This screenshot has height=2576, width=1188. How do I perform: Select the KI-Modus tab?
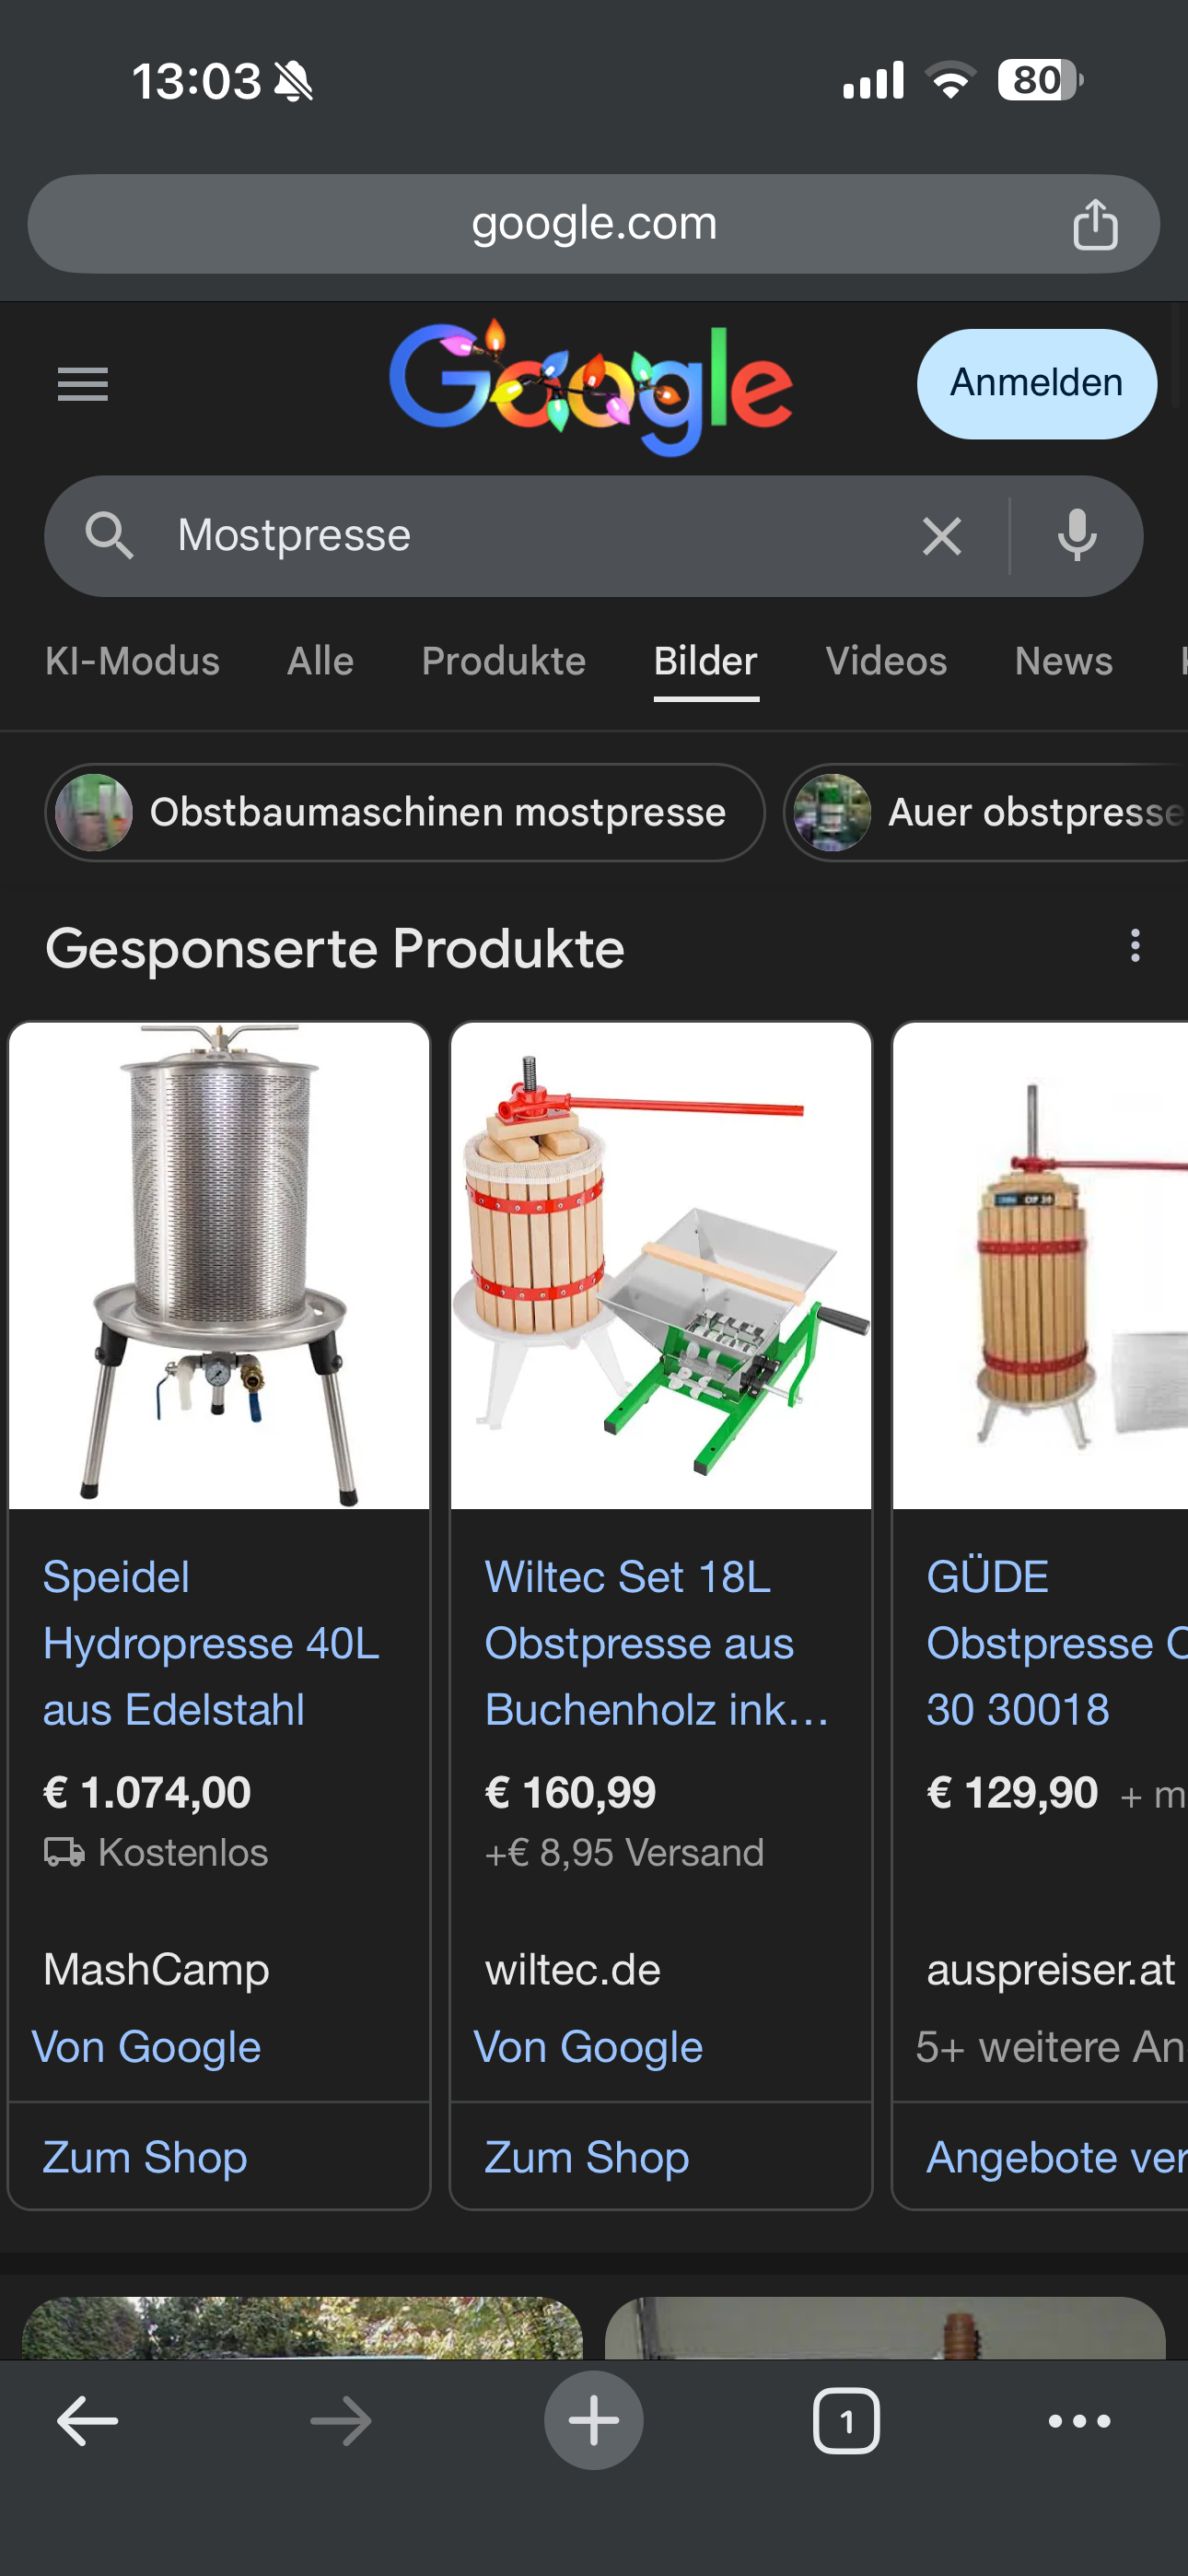click(x=132, y=662)
